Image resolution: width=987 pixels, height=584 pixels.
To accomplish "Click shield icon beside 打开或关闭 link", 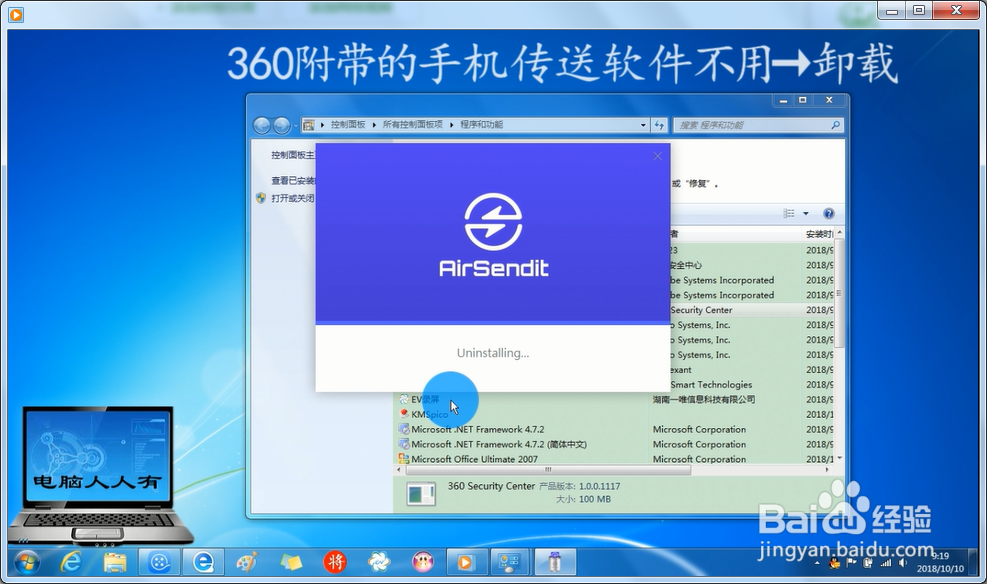I will [261, 198].
